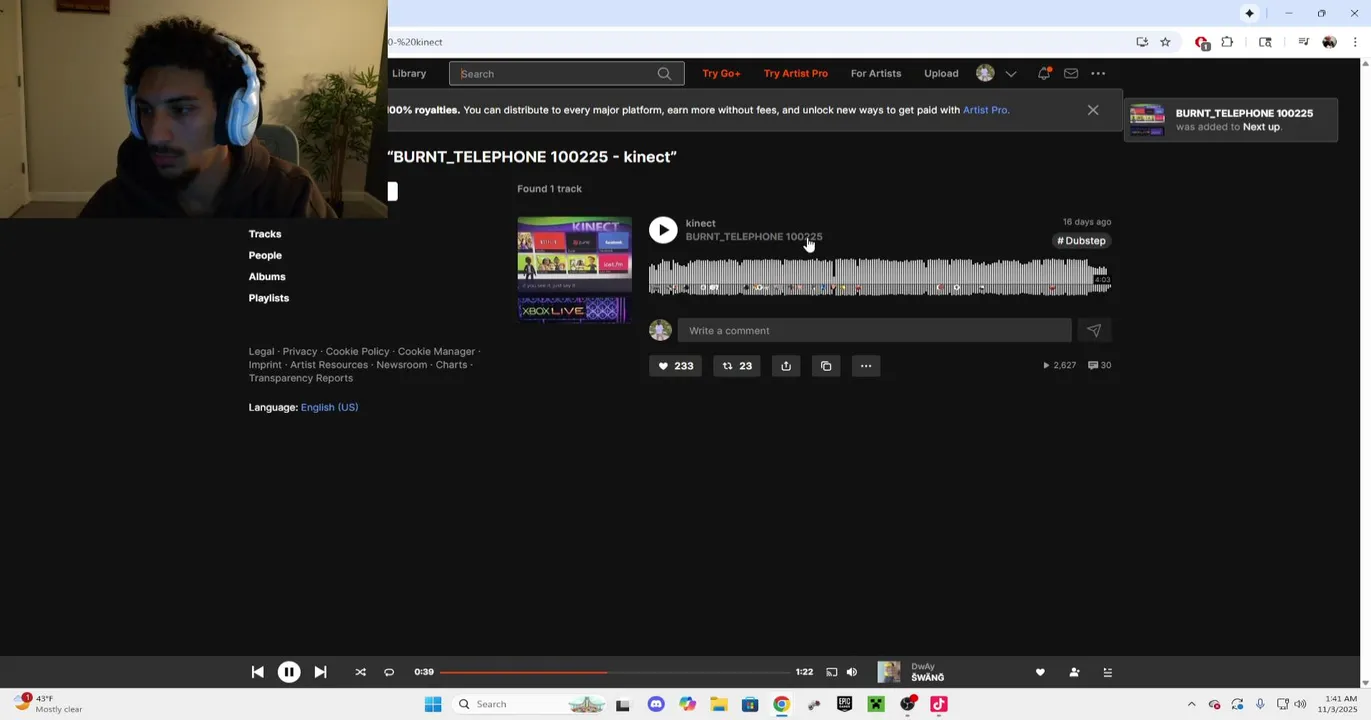The width and height of the screenshot is (1371, 720).
Task: Seek within the track waveform
Action: [879, 277]
